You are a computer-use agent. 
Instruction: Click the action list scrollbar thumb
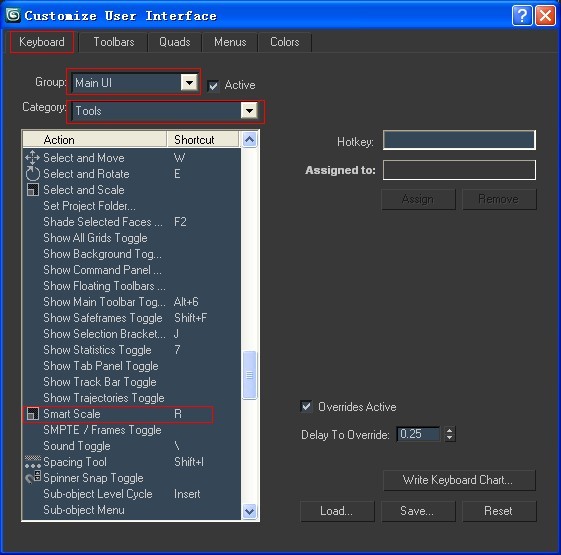[x=249, y=375]
